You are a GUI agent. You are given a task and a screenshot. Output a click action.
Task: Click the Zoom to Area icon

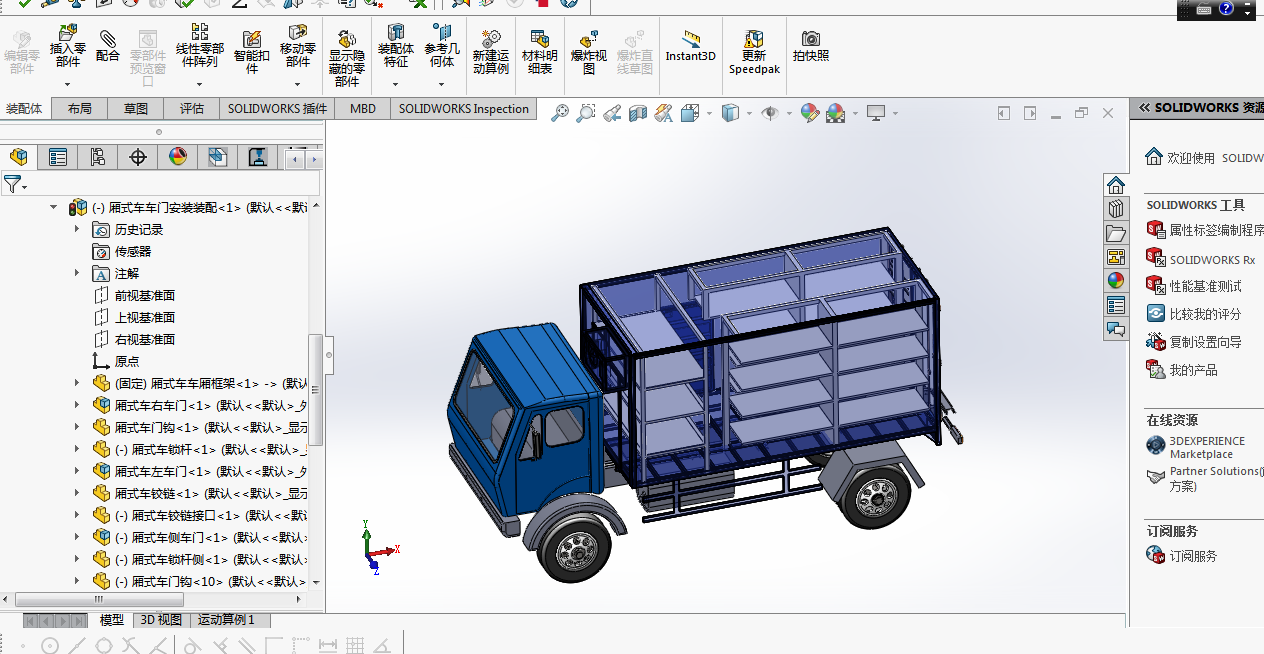tap(586, 114)
